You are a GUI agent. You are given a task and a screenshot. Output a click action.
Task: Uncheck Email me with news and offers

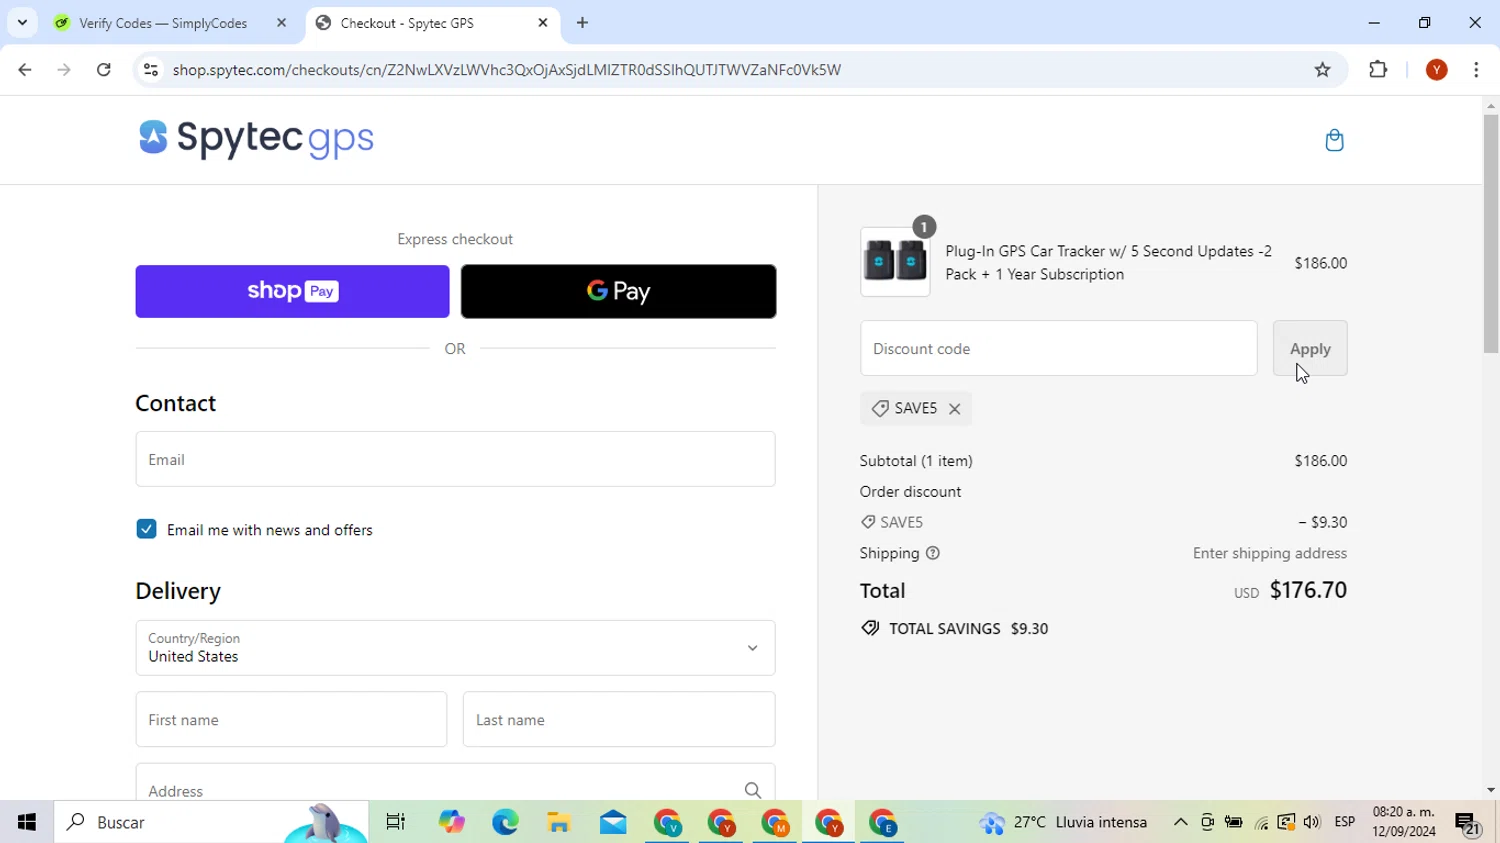tap(147, 529)
